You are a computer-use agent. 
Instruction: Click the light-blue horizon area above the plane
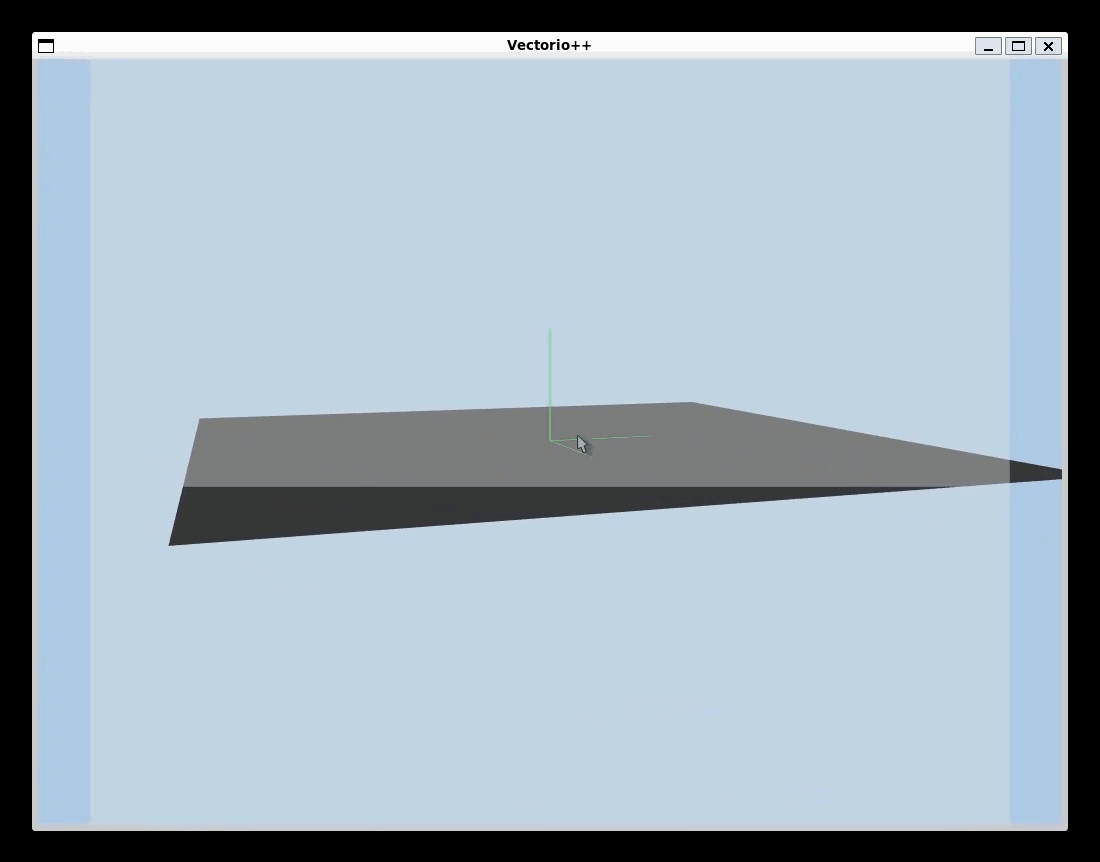point(550,250)
